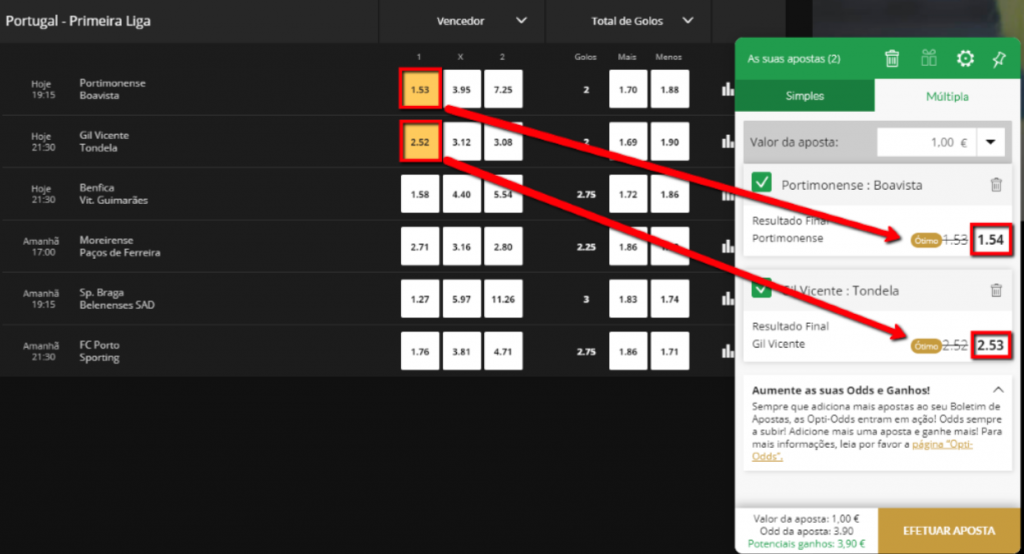Delete the Portimonense : Boavista bet
The height and width of the screenshot is (554, 1024).
pyautogui.click(x=995, y=185)
